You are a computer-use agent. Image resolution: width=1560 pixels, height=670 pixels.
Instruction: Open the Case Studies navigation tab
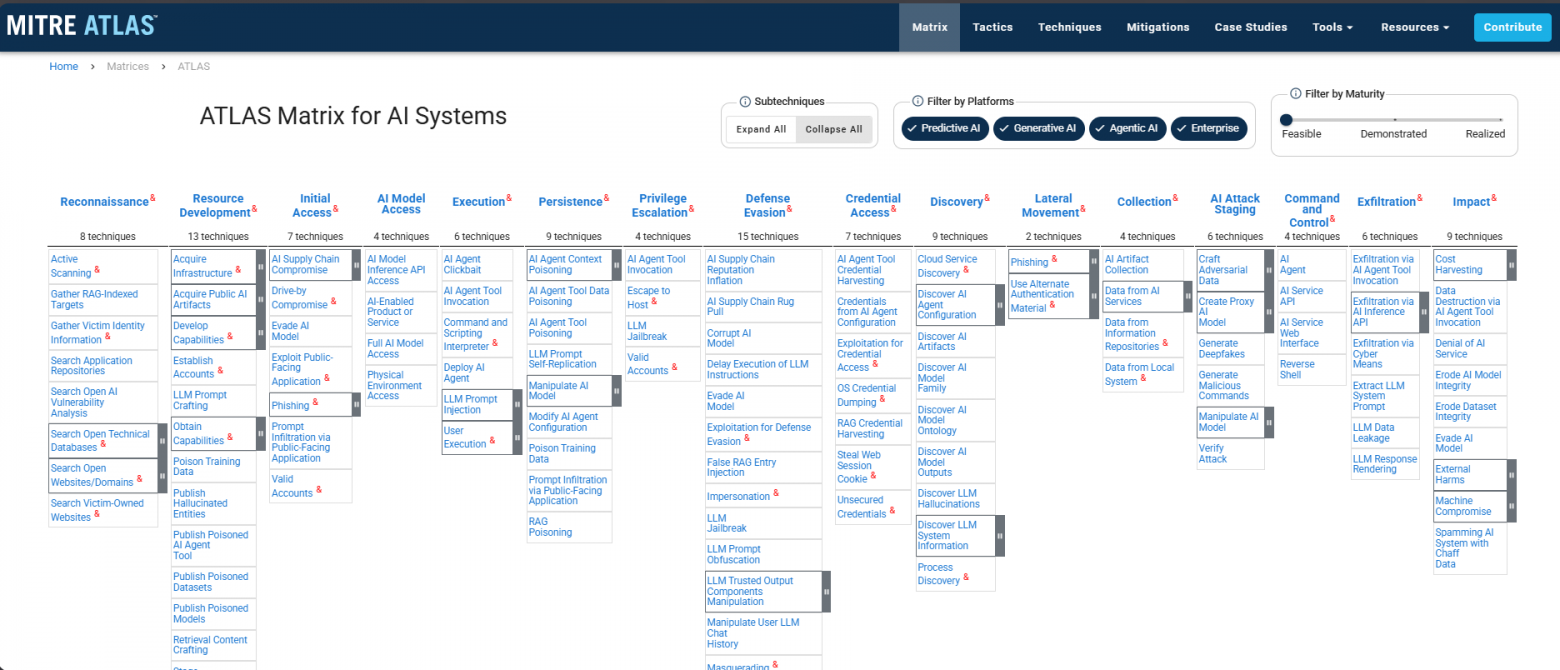1251,27
